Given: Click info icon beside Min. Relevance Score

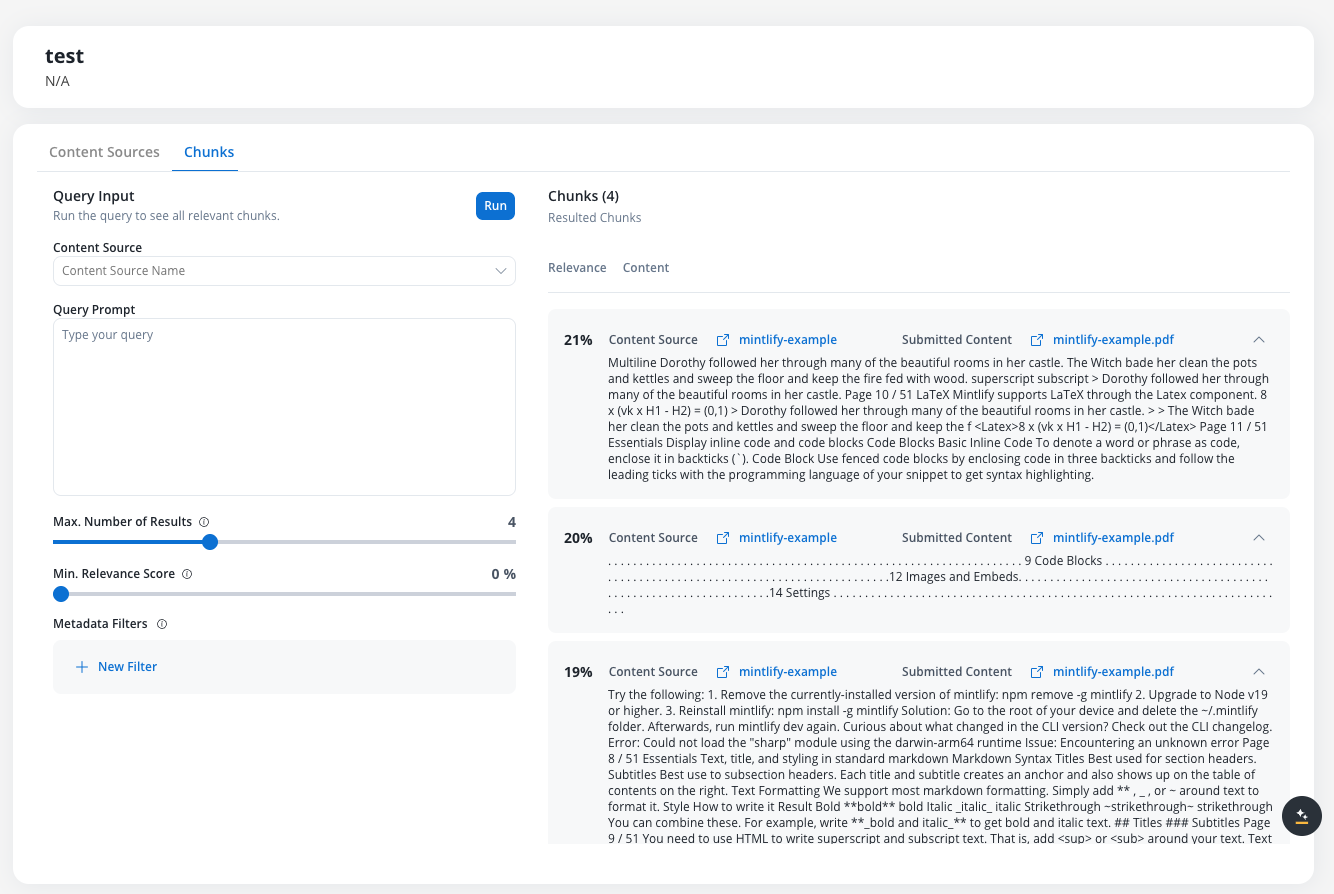Looking at the screenshot, I should coord(187,574).
